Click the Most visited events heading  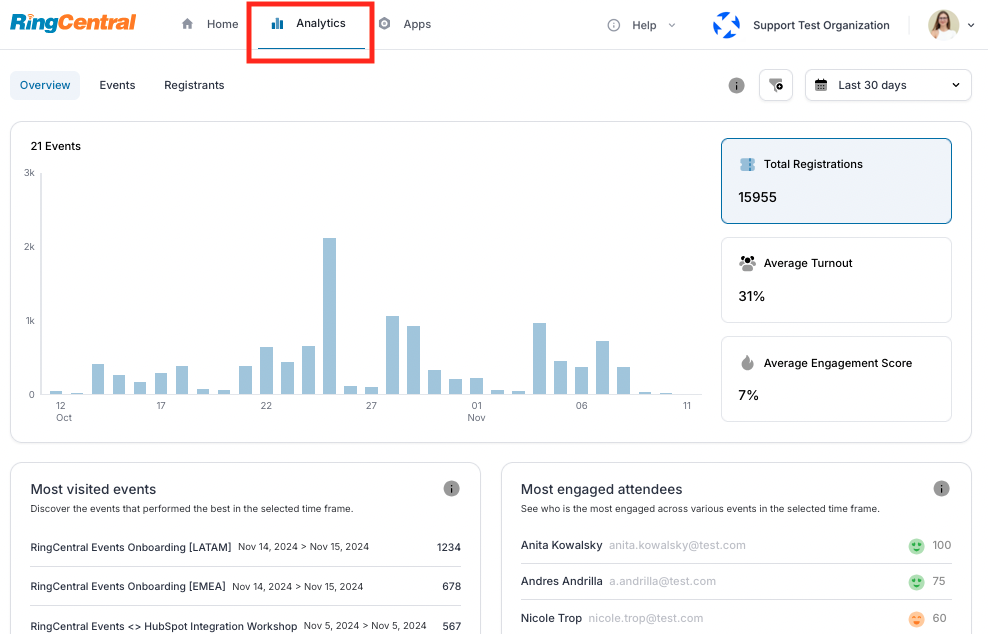click(93, 489)
